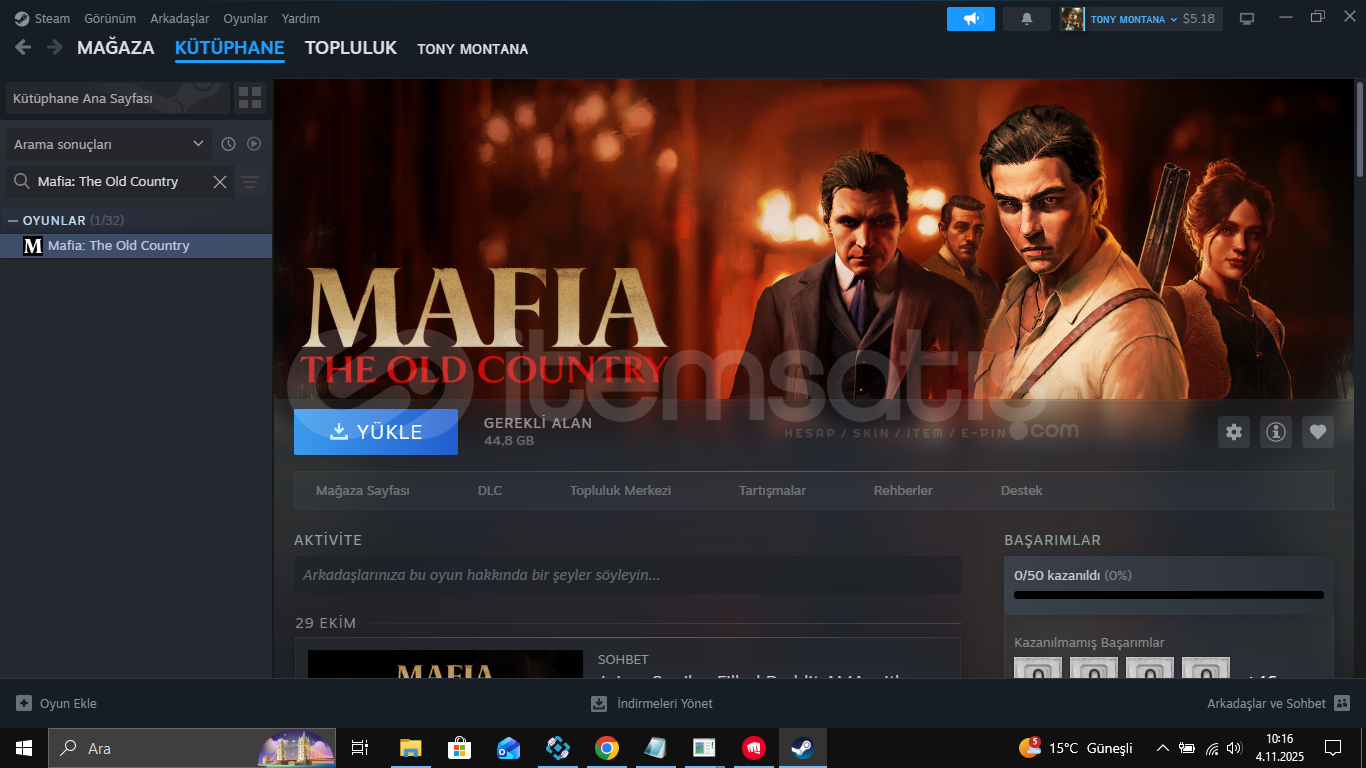Screen dimensions: 1366x768
Task: Click the Mafia search input field
Action: point(120,182)
